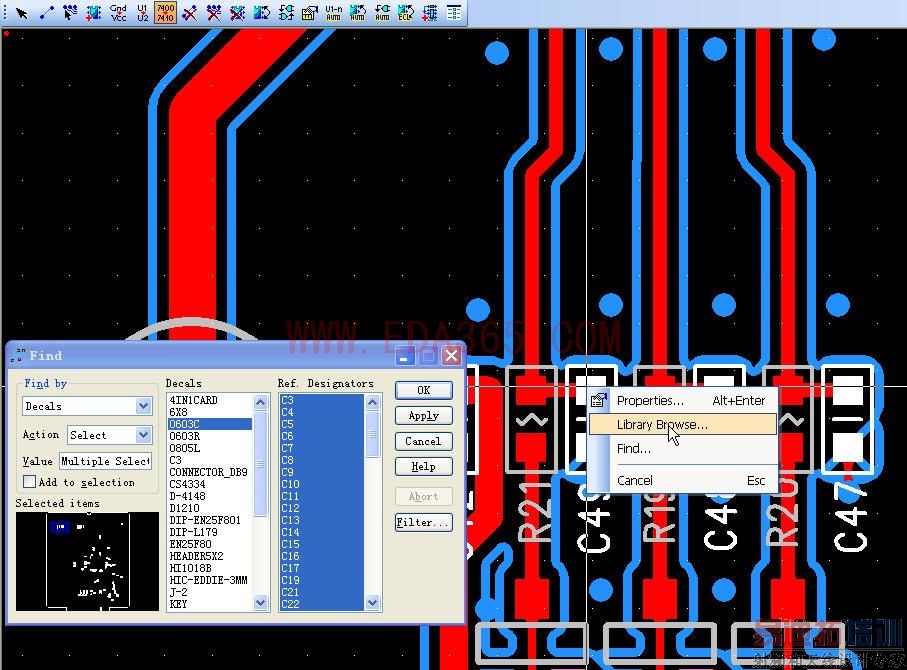
Task: Select the arrow pointer tool in toolbar
Action: point(21,13)
